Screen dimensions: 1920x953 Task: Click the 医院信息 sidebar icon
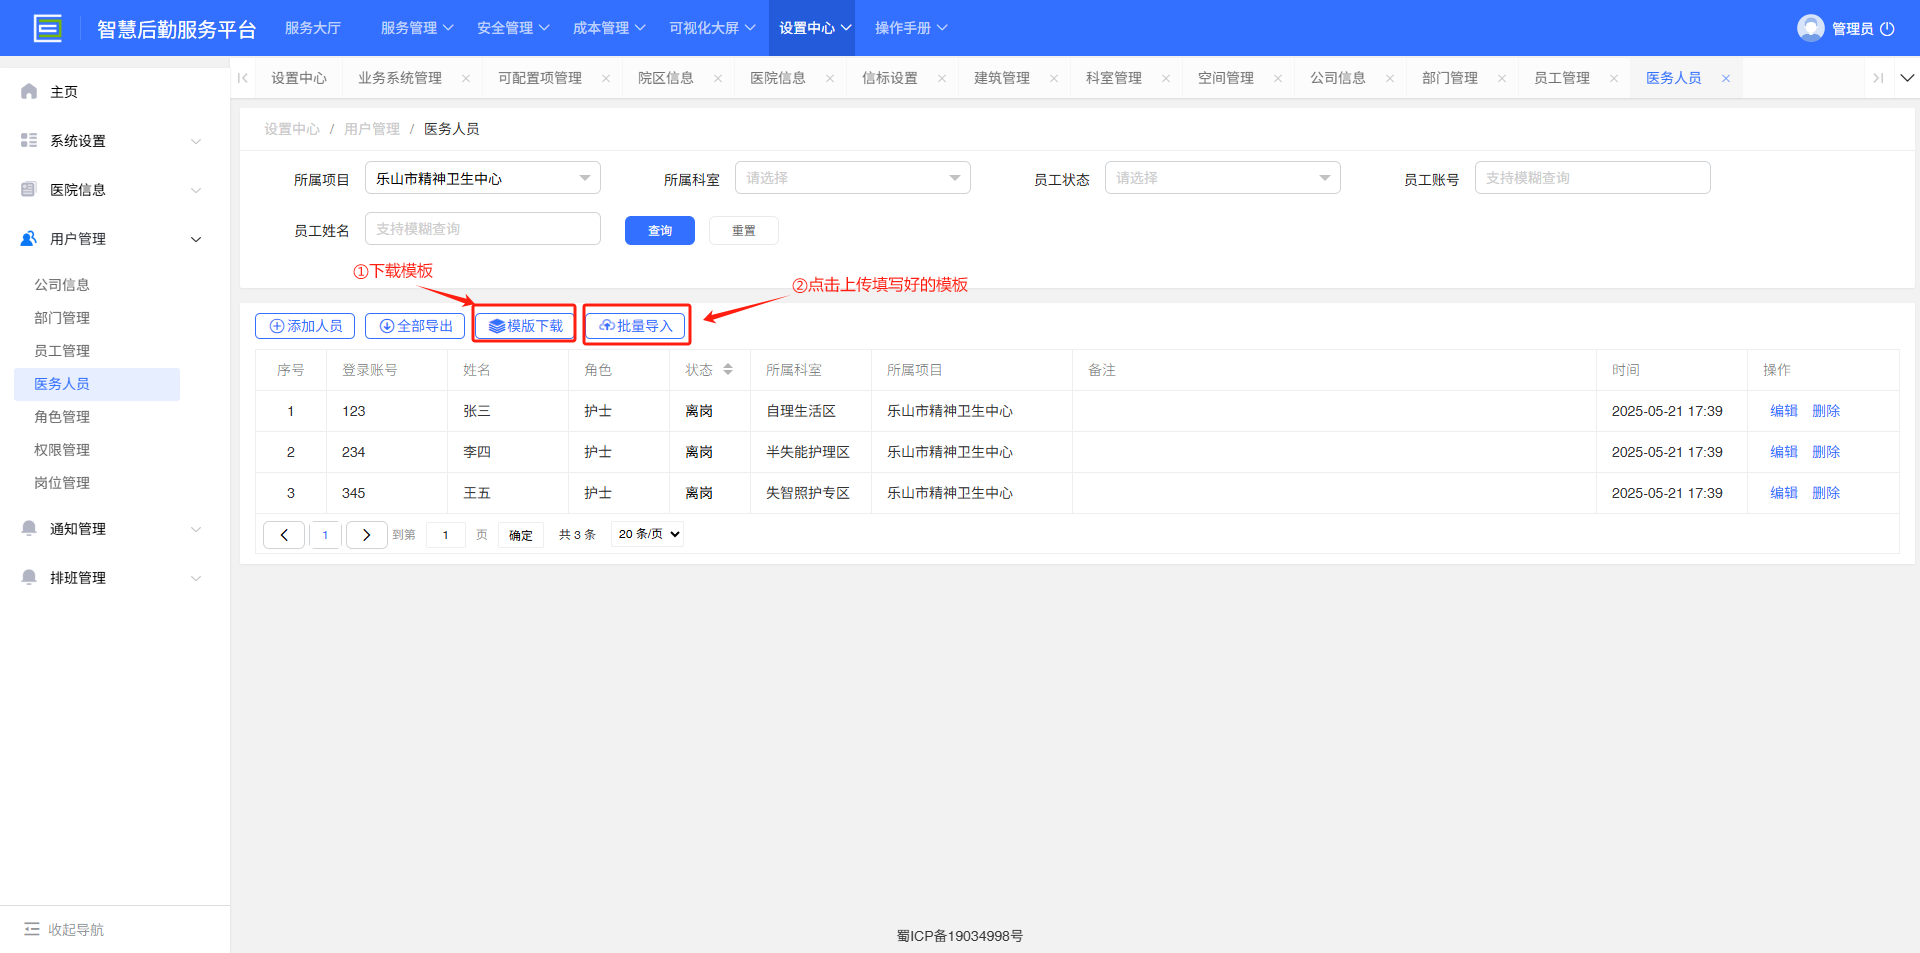pyautogui.click(x=29, y=190)
